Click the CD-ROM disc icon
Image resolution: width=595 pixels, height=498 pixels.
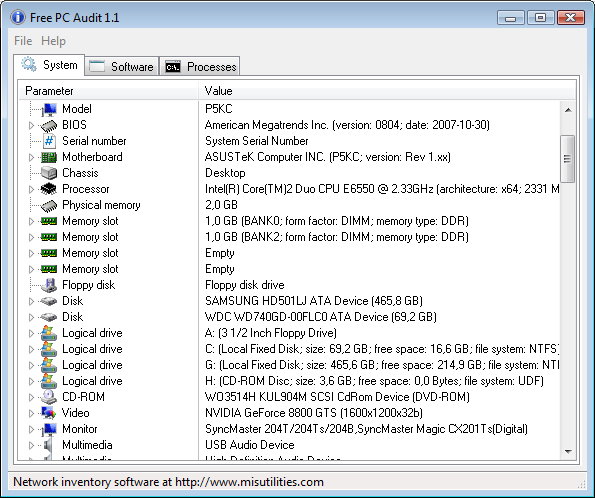[49, 397]
